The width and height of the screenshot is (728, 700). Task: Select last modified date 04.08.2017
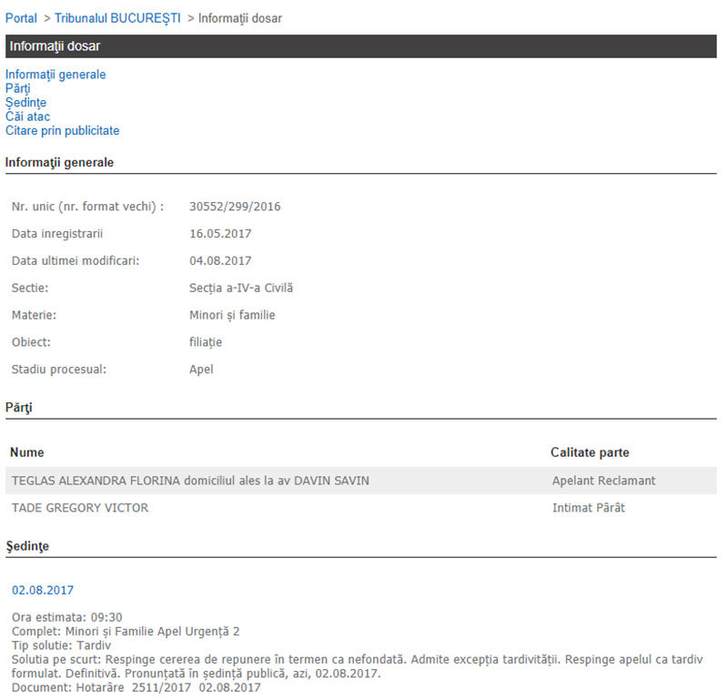(x=220, y=261)
